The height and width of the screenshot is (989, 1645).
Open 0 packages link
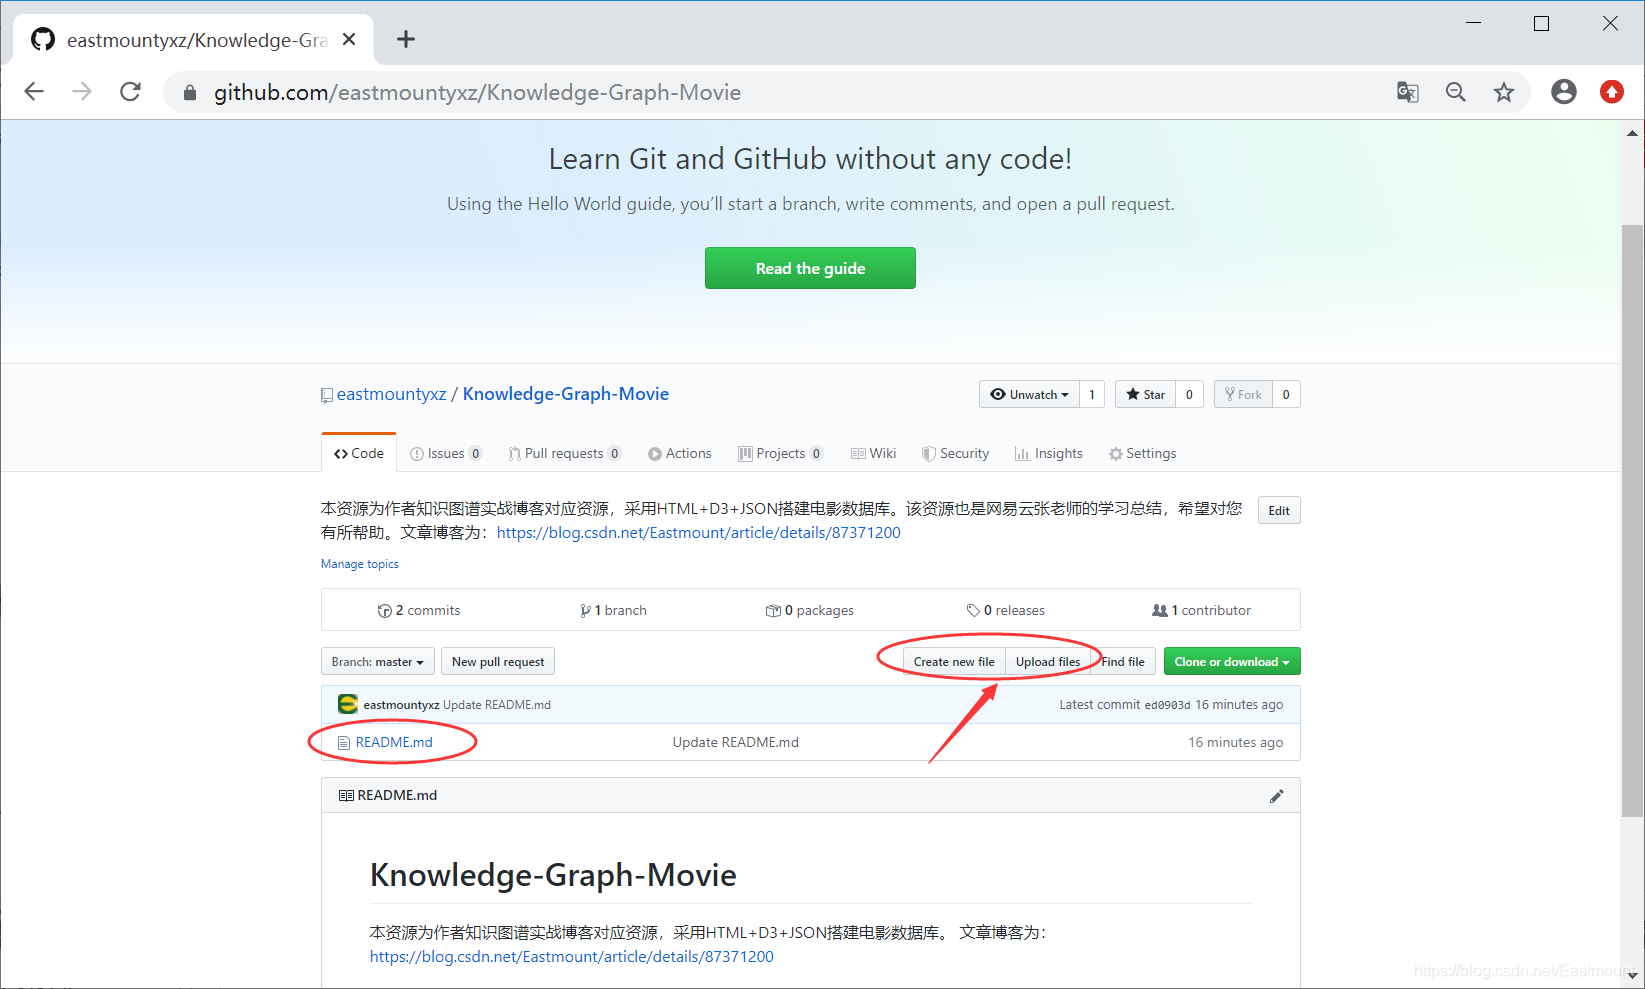810,610
